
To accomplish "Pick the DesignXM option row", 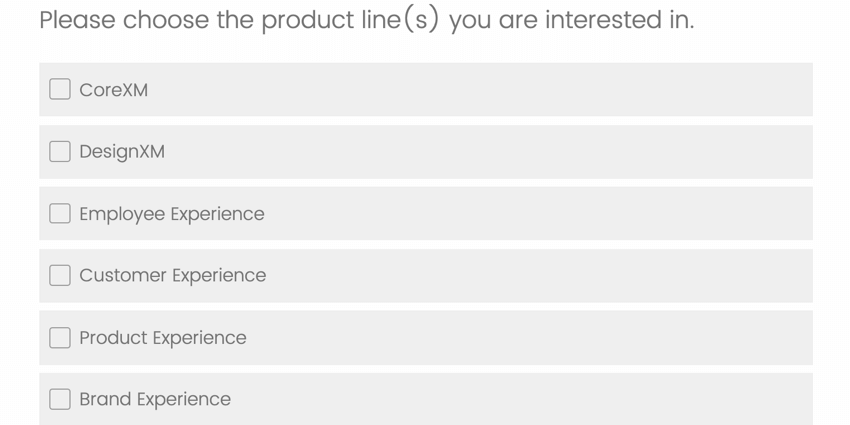I will pos(500,152).
